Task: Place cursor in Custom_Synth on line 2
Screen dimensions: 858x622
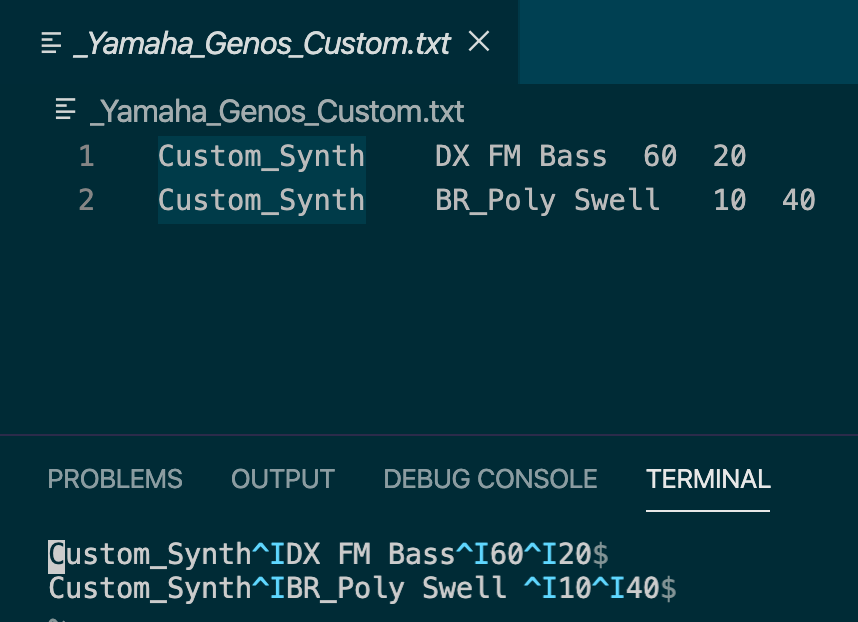Action: click(261, 200)
